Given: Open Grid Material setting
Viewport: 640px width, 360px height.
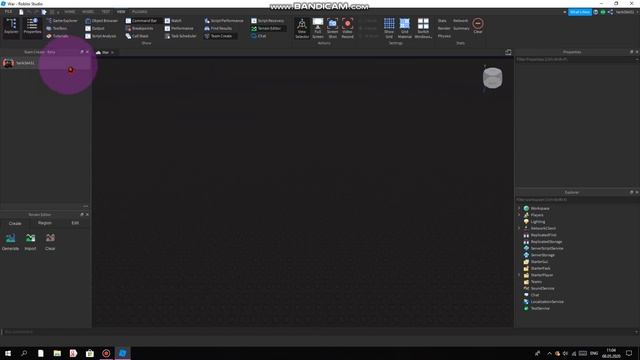Looking at the screenshot, I should [404, 28].
